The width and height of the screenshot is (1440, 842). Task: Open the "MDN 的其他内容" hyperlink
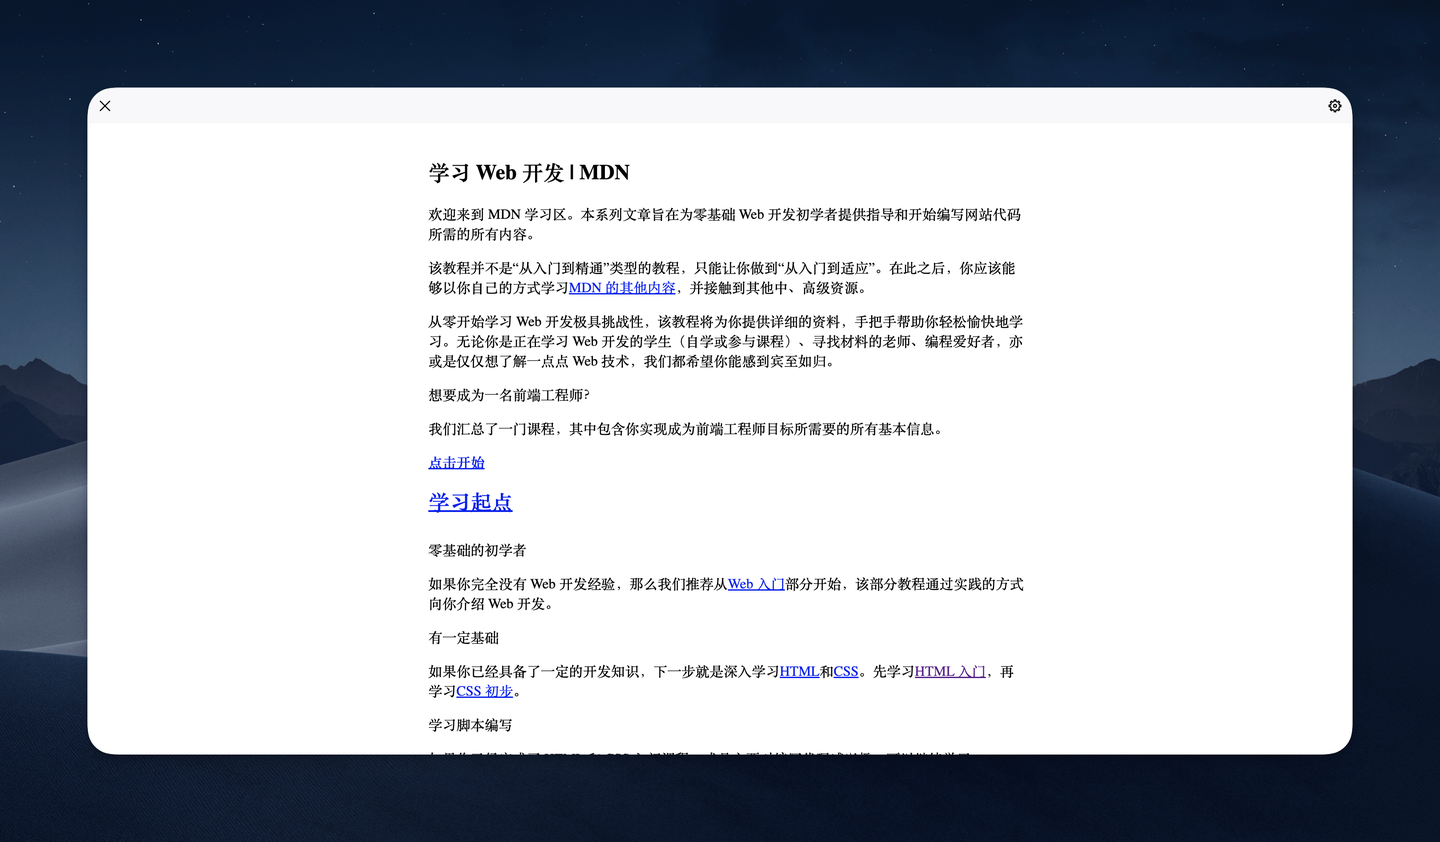tap(622, 287)
